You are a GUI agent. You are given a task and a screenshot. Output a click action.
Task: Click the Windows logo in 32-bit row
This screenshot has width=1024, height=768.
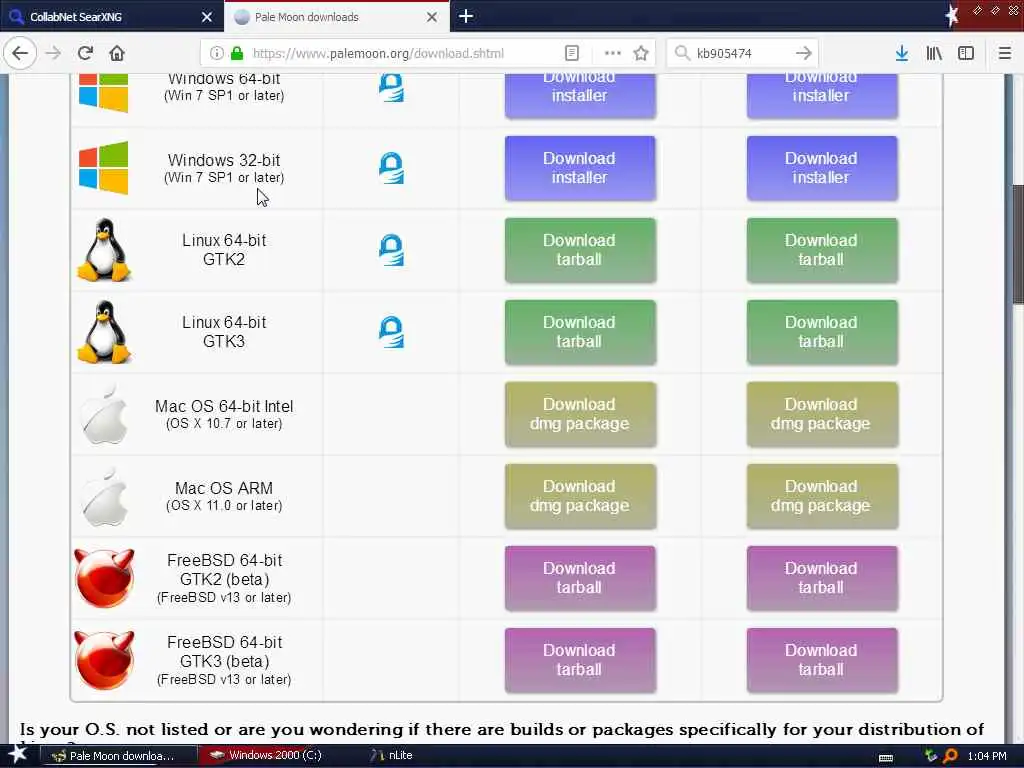(x=103, y=168)
